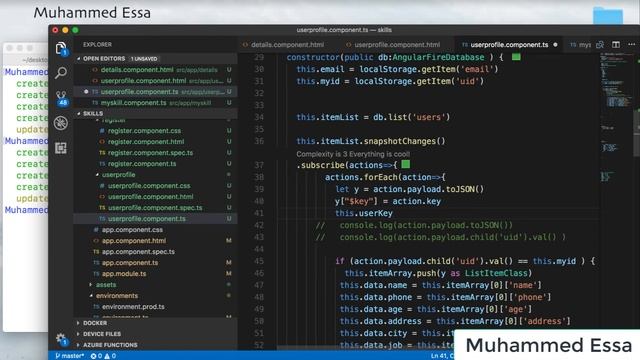The width and height of the screenshot is (640, 360).
Task: Open register.component.css file
Action: coord(155,131)
